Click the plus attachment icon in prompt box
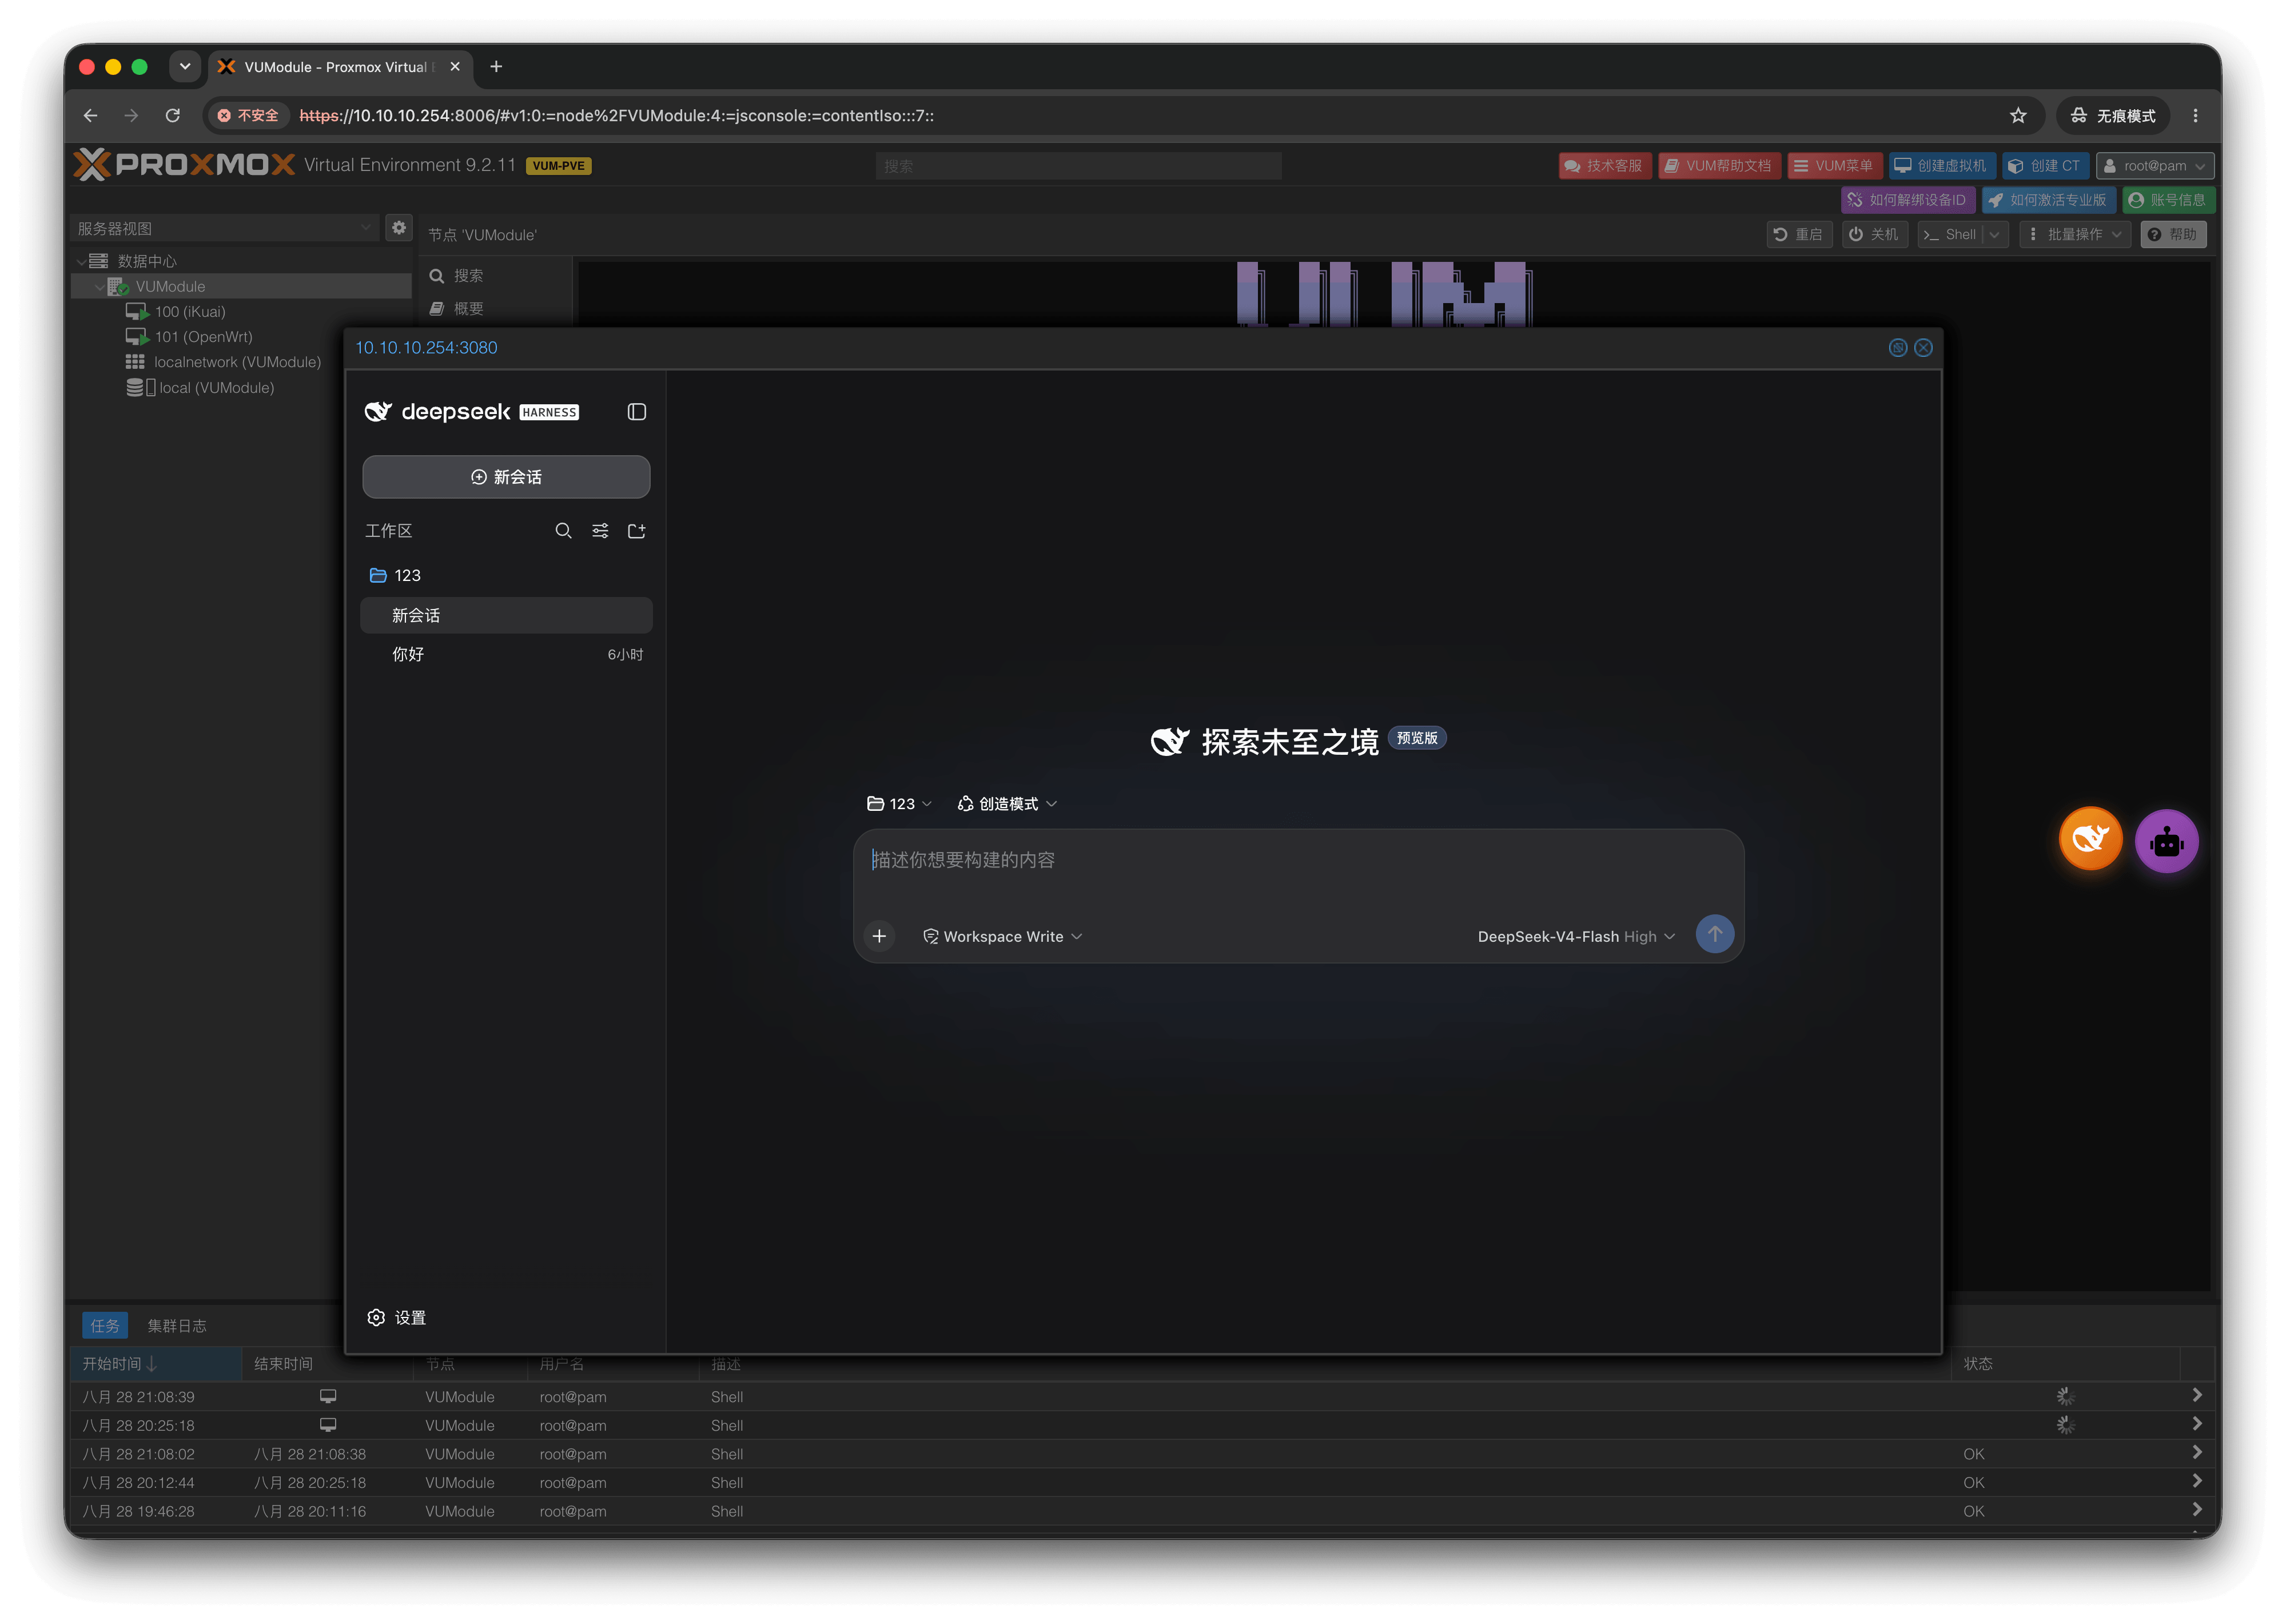 pyautogui.click(x=879, y=936)
